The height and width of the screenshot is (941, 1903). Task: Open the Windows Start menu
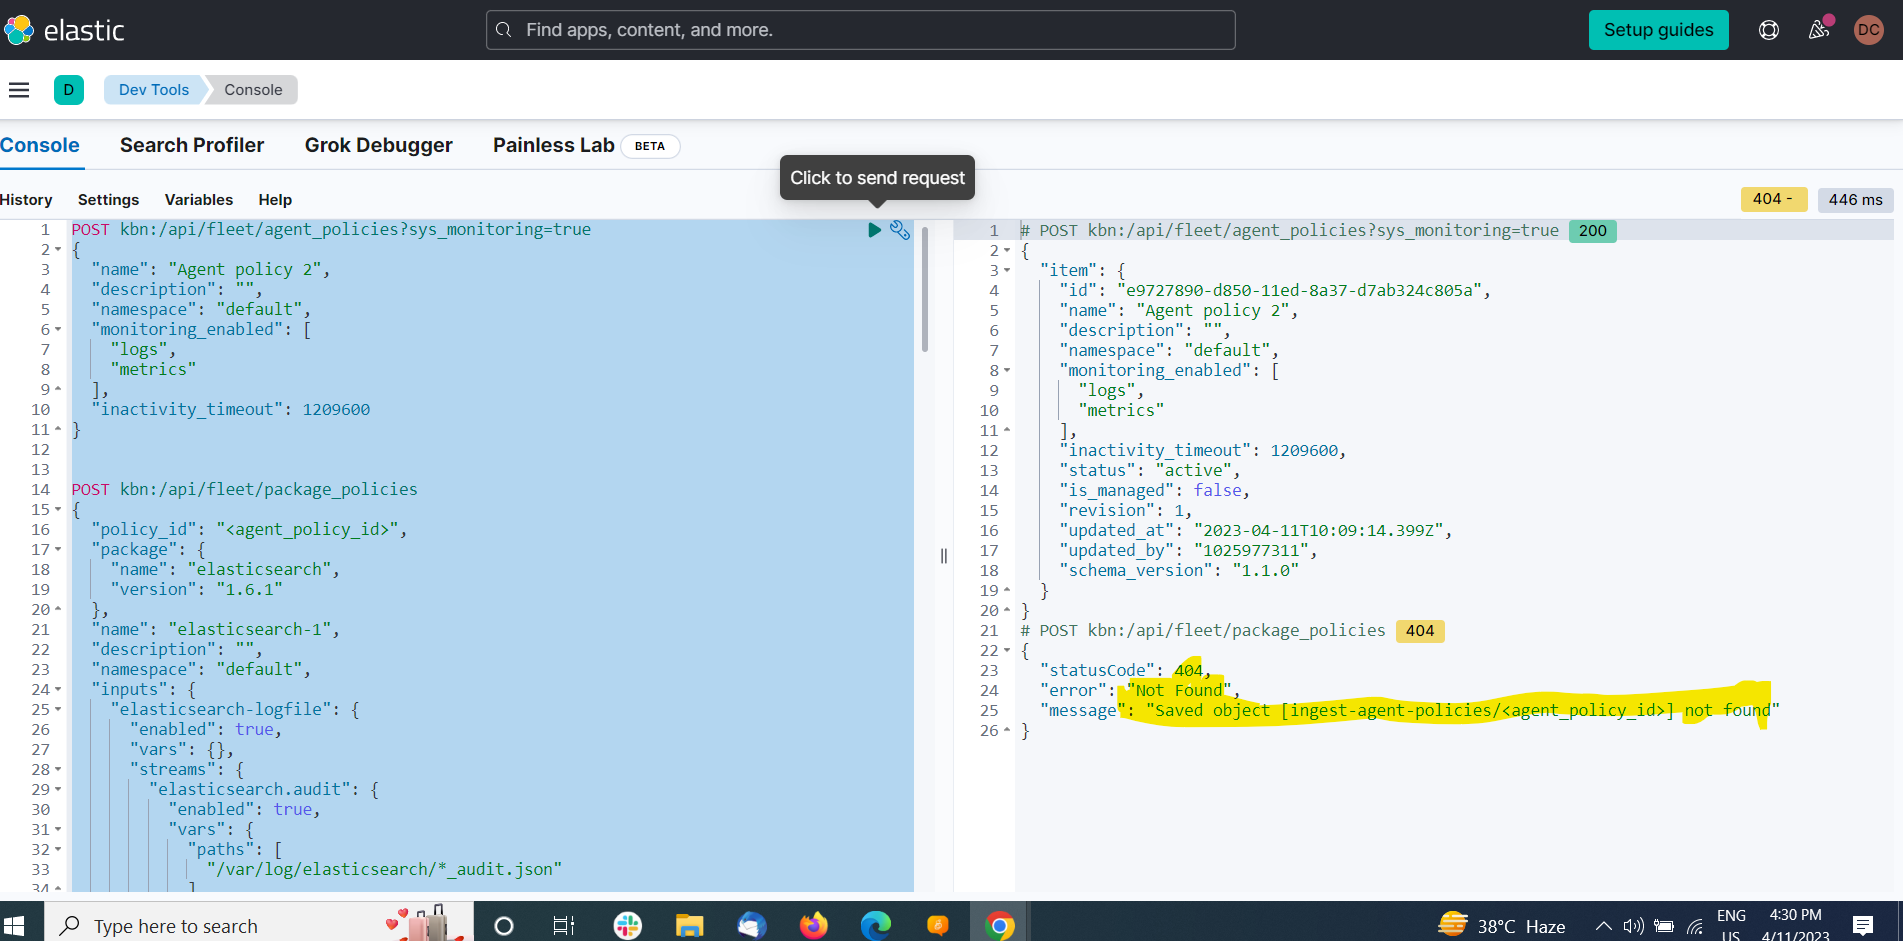pos(14,926)
